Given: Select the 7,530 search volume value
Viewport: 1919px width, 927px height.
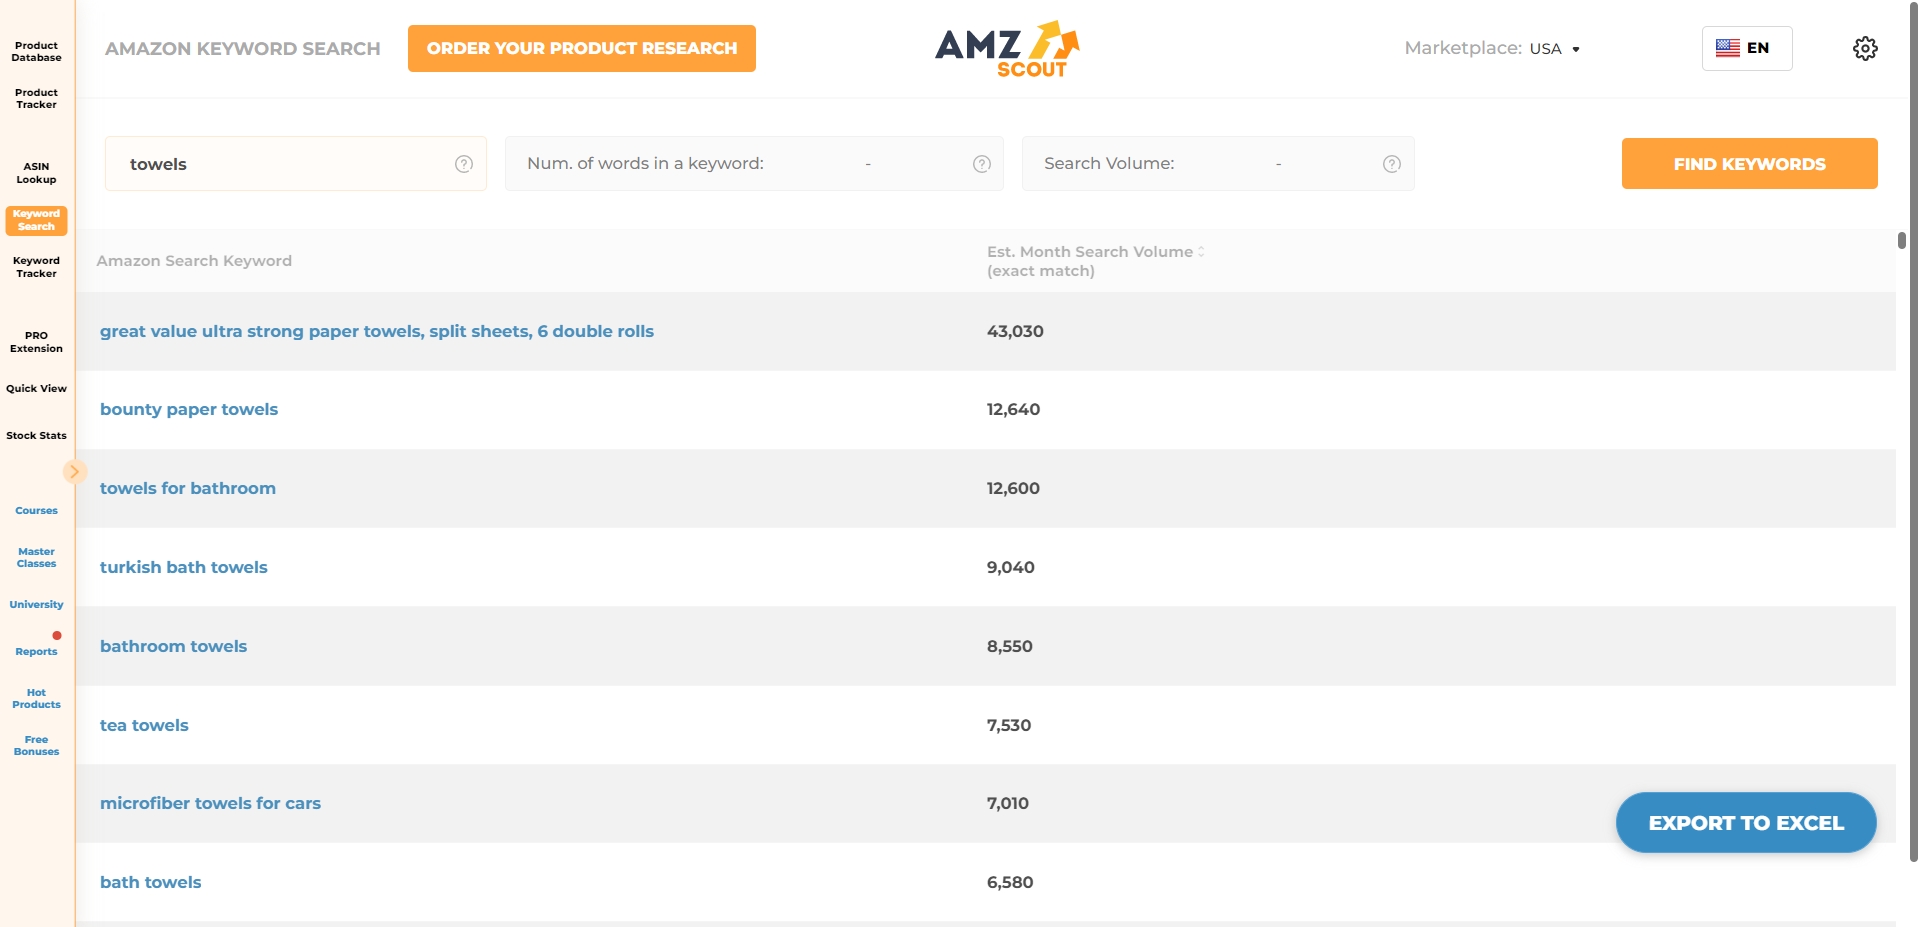Looking at the screenshot, I should pyautogui.click(x=1009, y=725).
